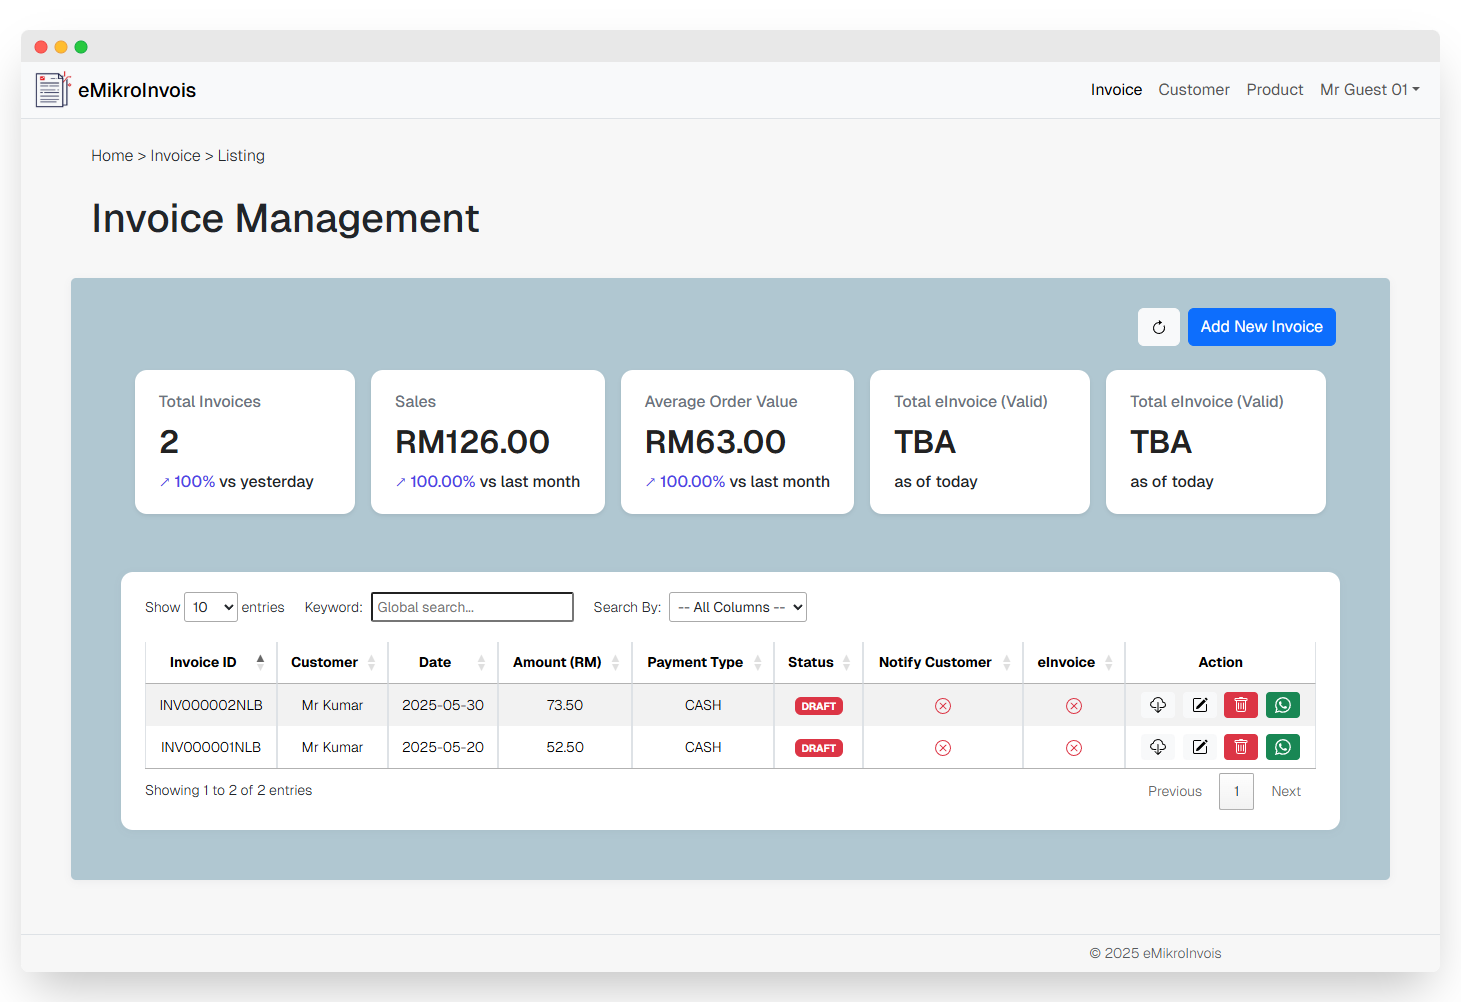Click the refresh icon beside Add New Invoice
Image resolution: width=1461 pixels, height=1002 pixels.
tap(1158, 327)
